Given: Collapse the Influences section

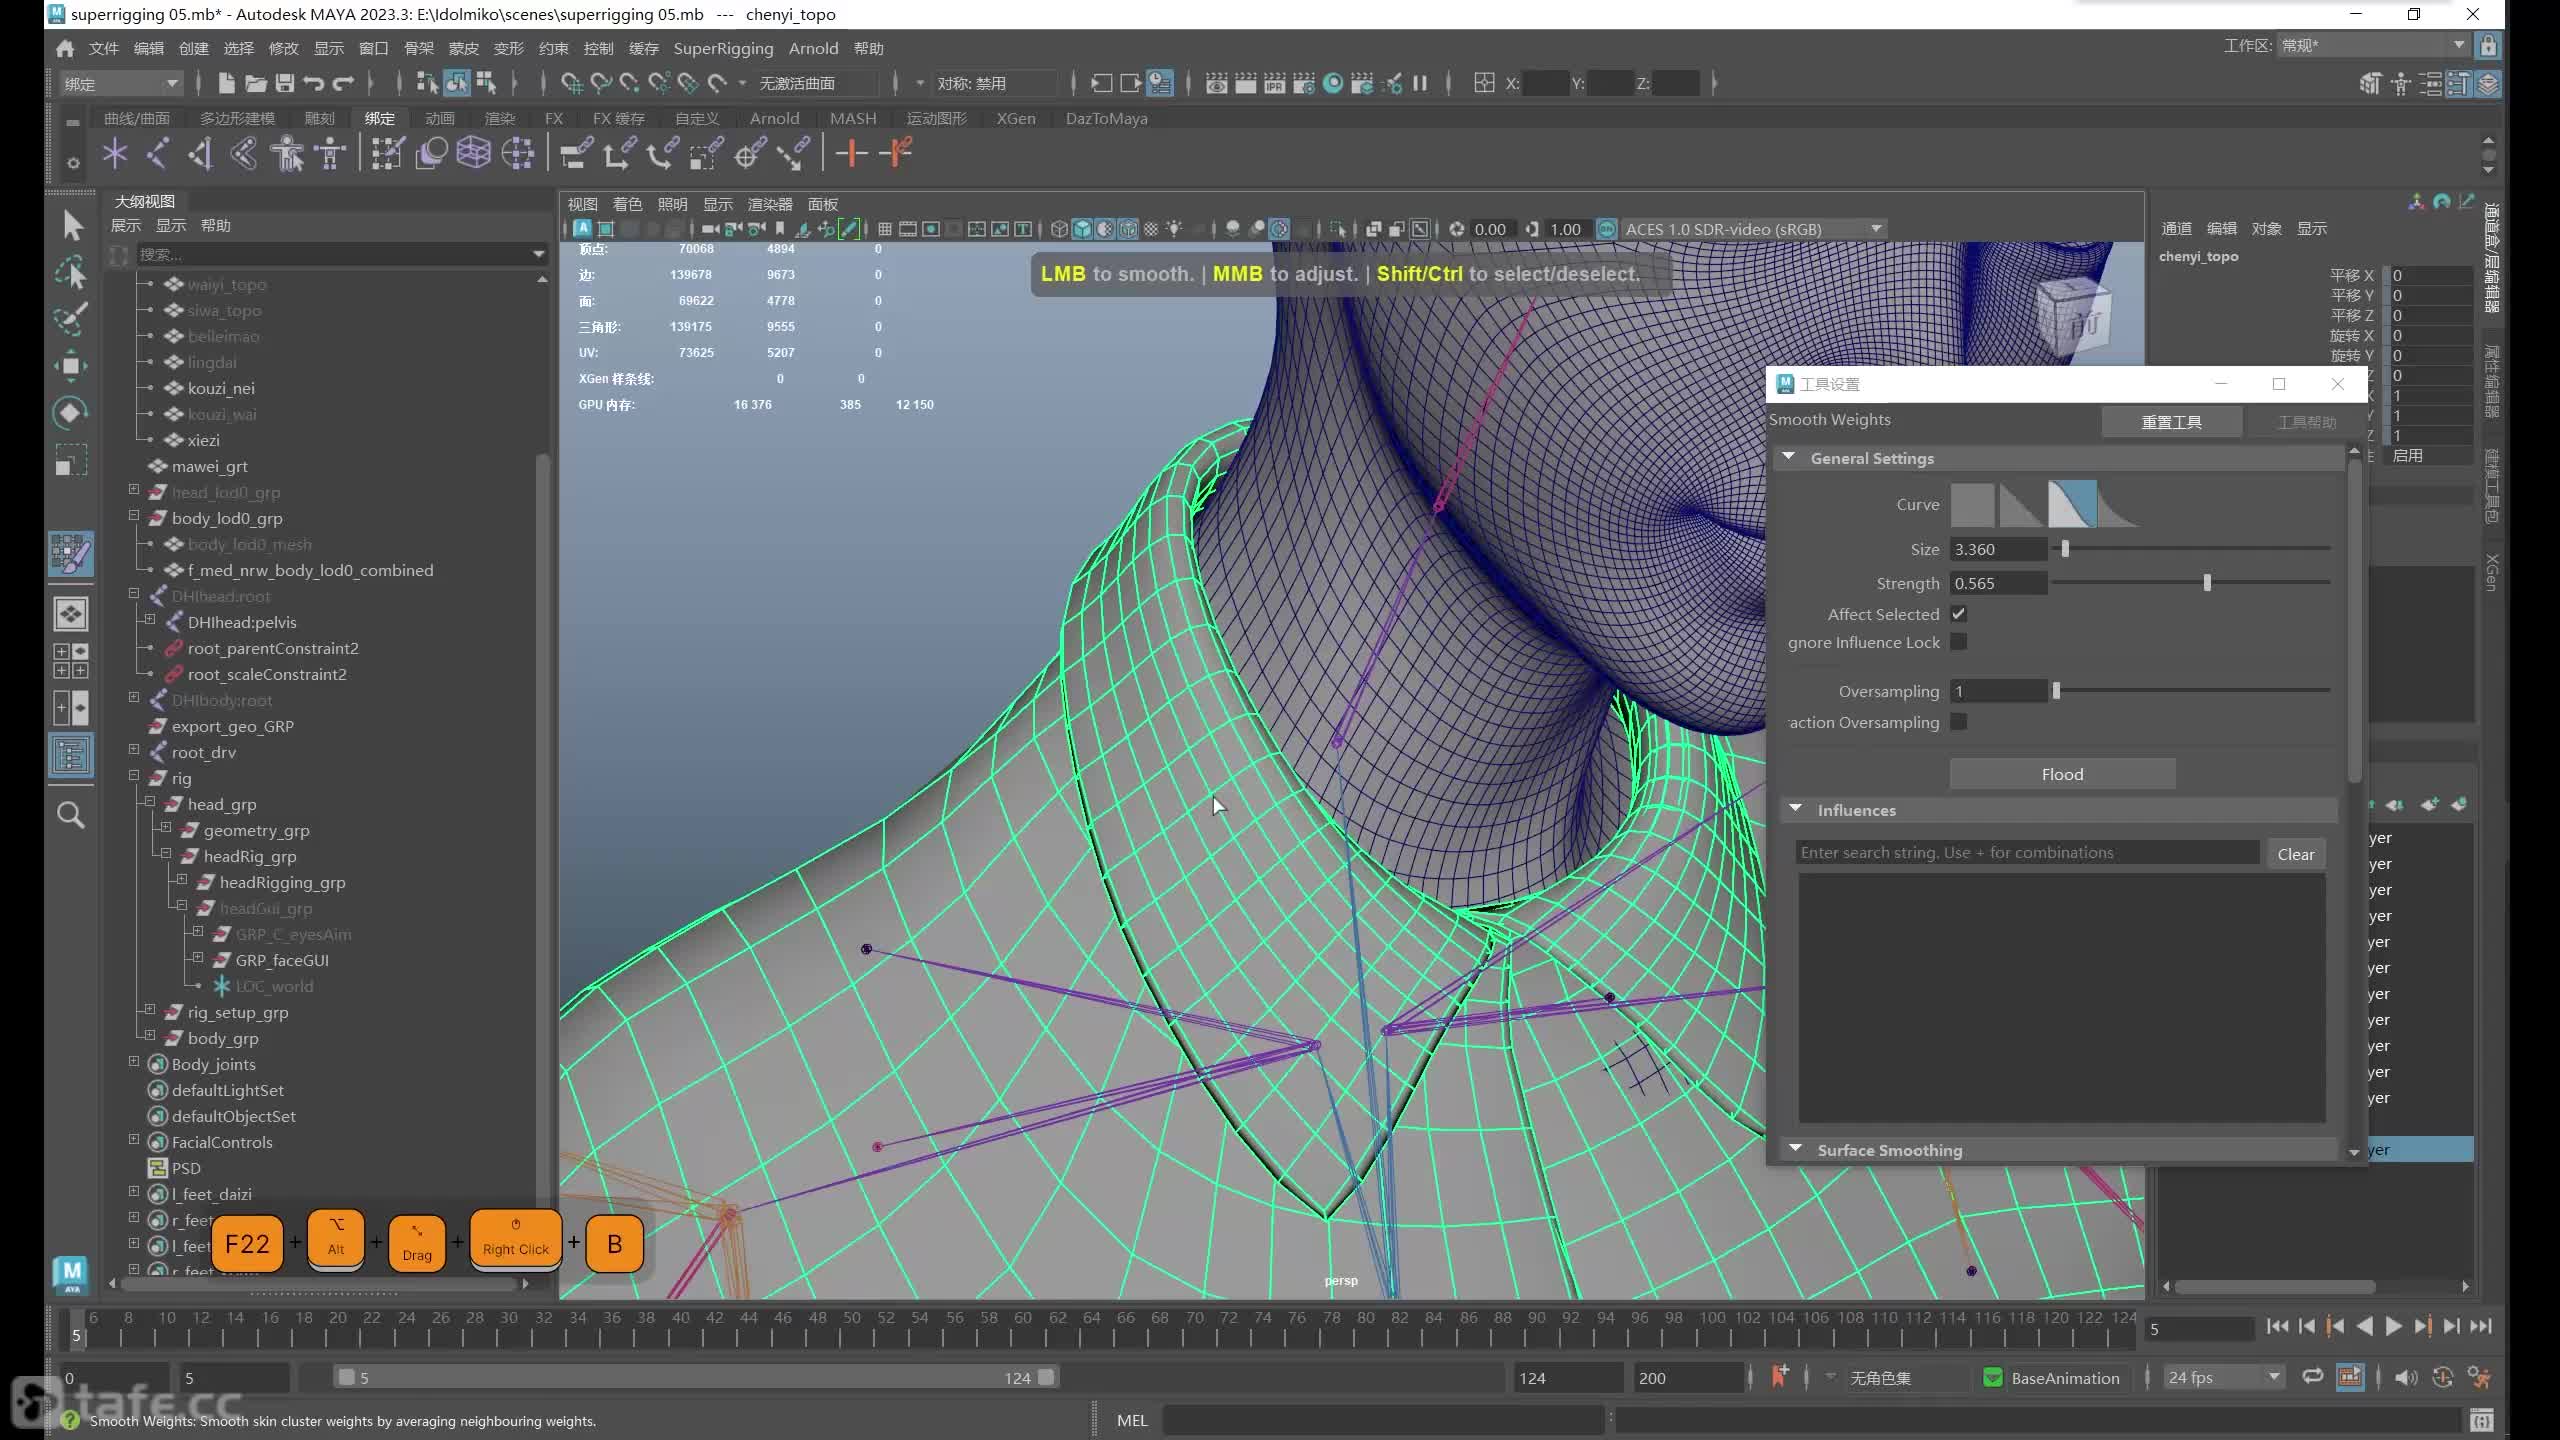Looking at the screenshot, I should (1796, 809).
